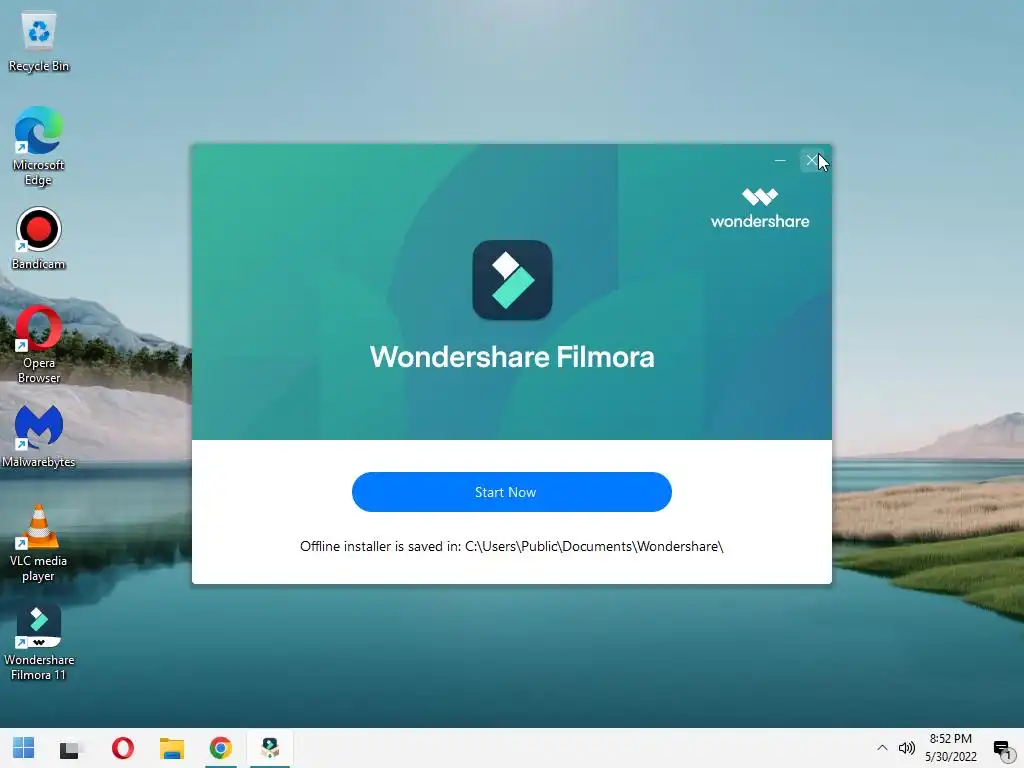Viewport: 1024px width, 768px height.
Task: Expand the hidden system tray icons
Action: coord(882,748)
